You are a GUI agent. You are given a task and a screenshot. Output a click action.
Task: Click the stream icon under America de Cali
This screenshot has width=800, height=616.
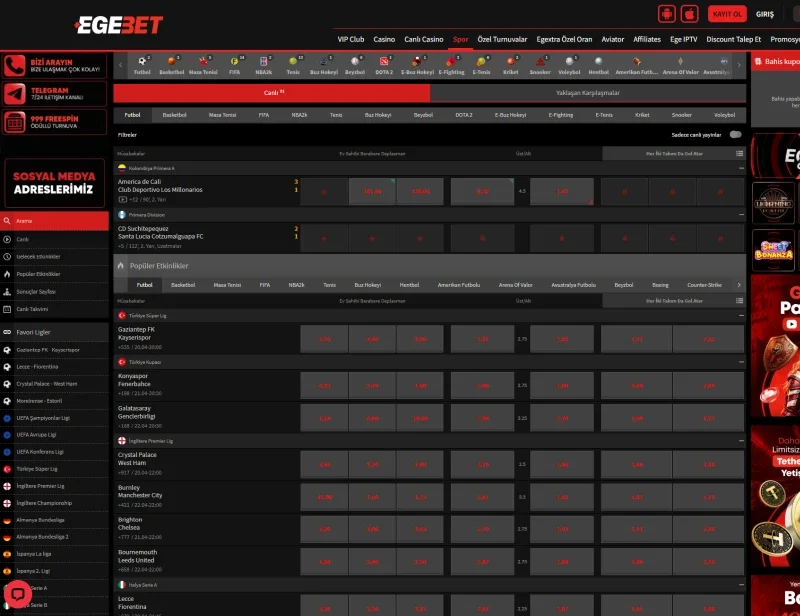[122, 199]
